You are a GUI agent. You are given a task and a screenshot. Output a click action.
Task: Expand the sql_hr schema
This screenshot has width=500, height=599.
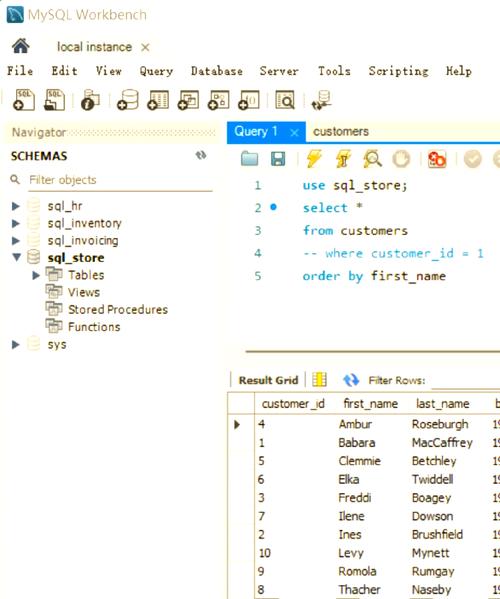point(16,206)
